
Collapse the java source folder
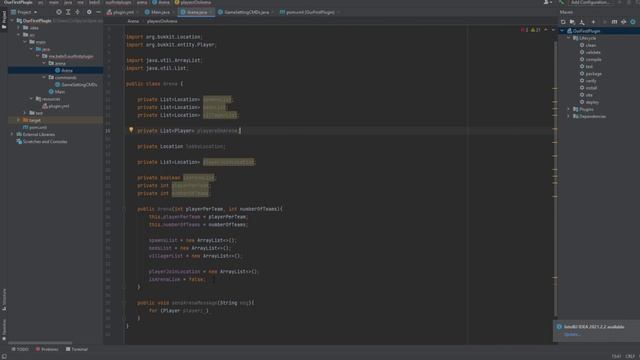tap(32, 49)
